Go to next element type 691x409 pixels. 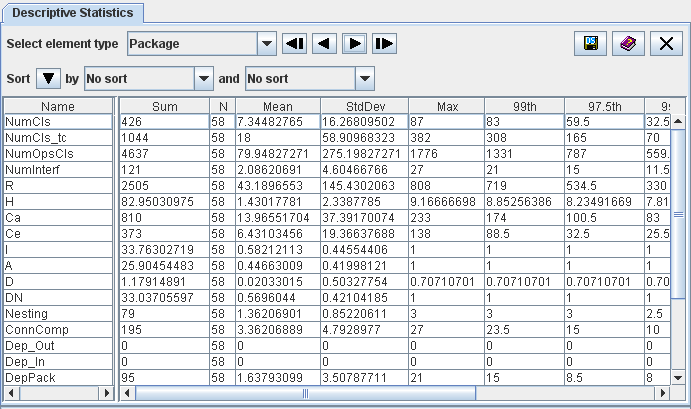pos(355,44)
